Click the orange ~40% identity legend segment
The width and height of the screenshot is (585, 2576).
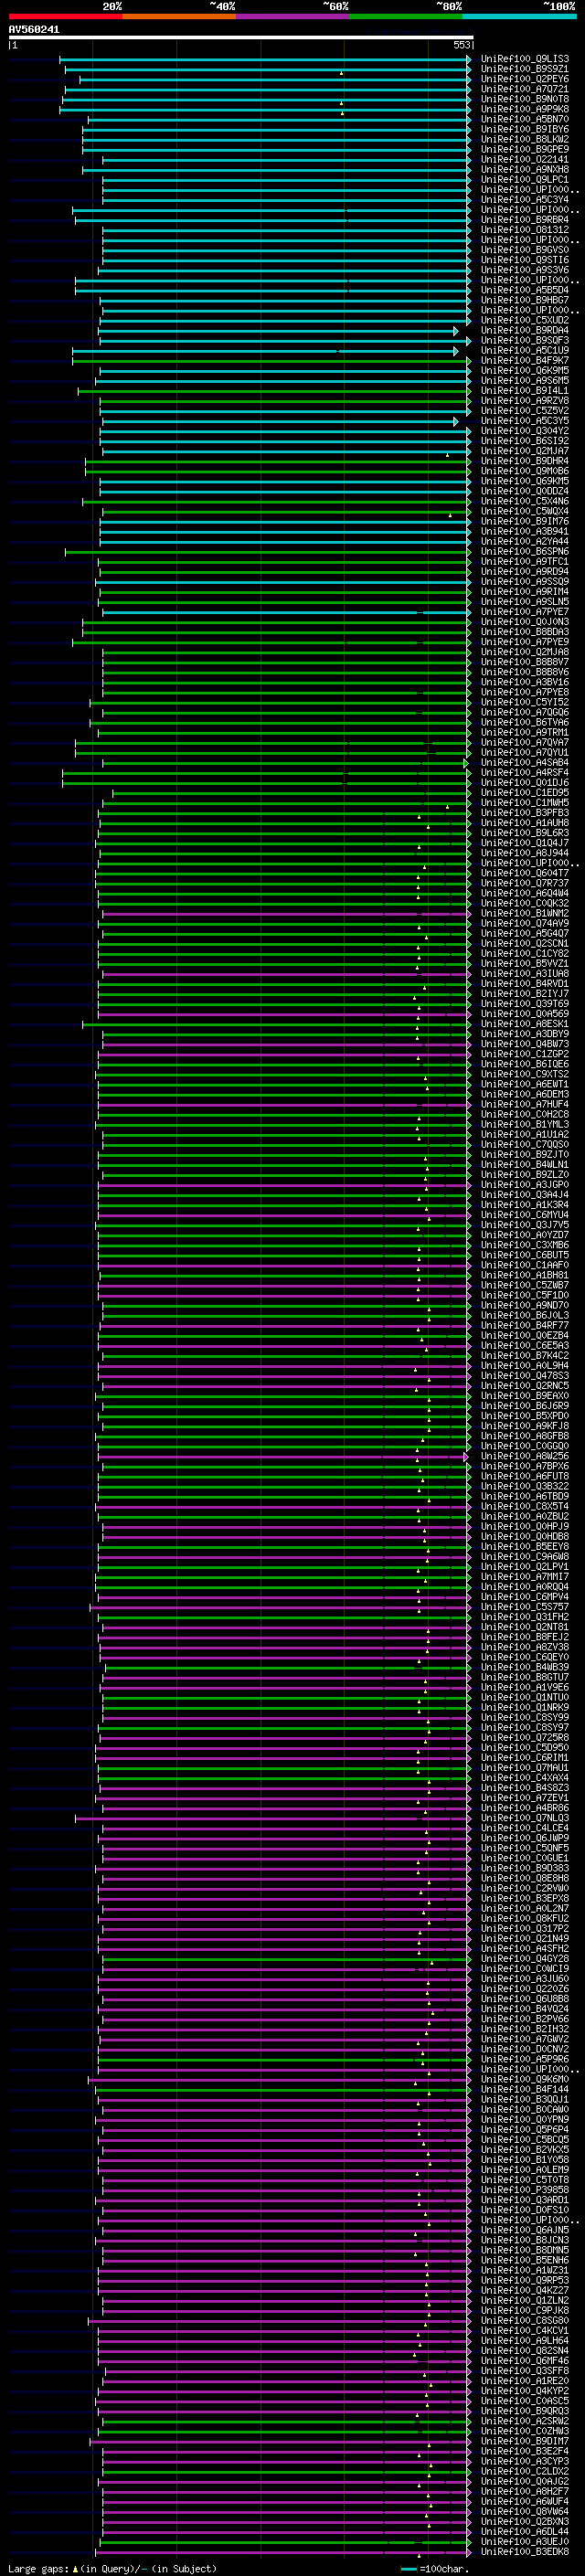point(179,16)
